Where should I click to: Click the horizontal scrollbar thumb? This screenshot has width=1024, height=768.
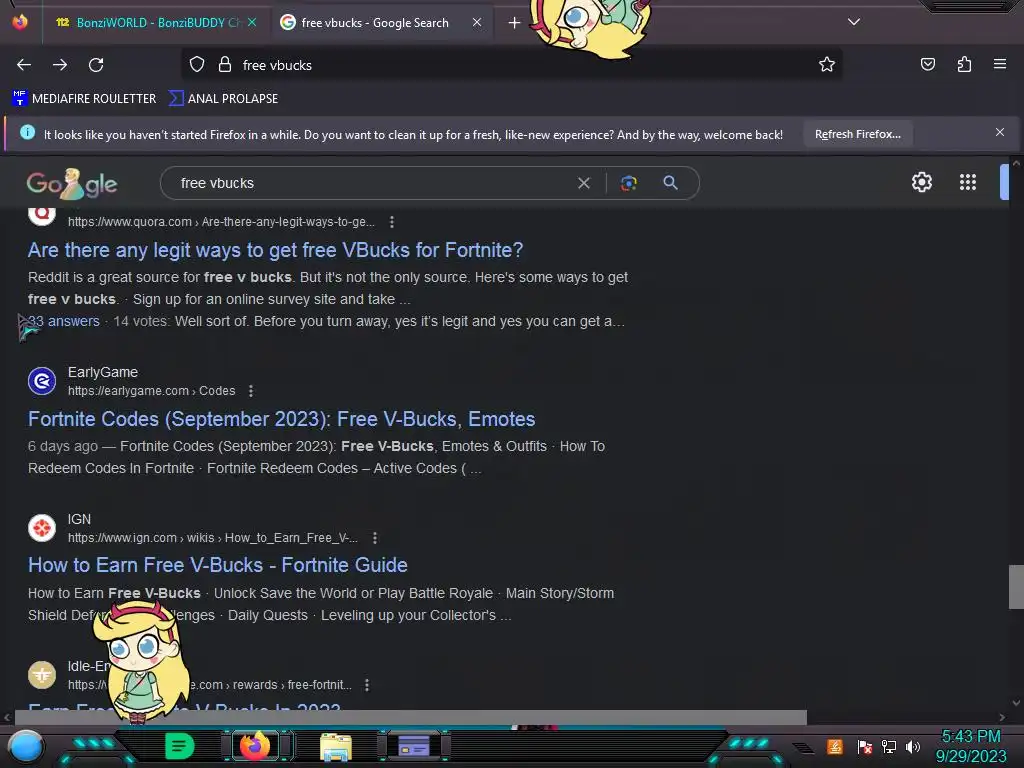pyautogui.click(x=411, y=717)
